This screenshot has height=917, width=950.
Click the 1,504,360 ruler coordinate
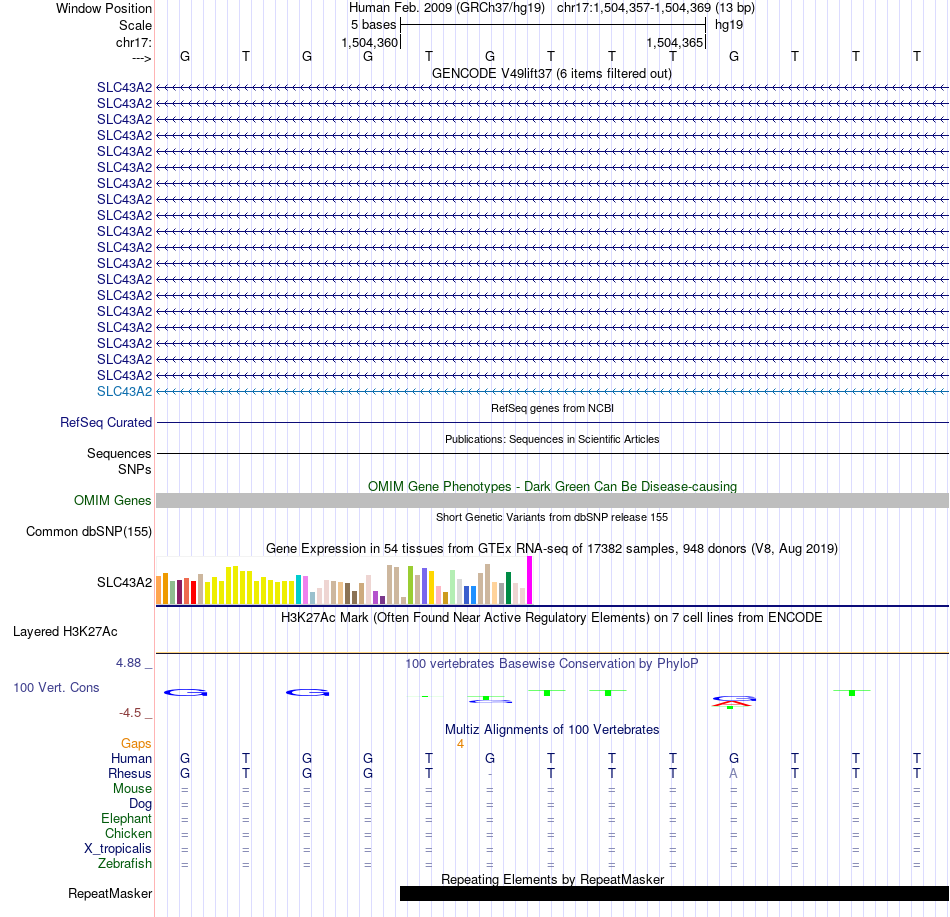click(370, 42)
